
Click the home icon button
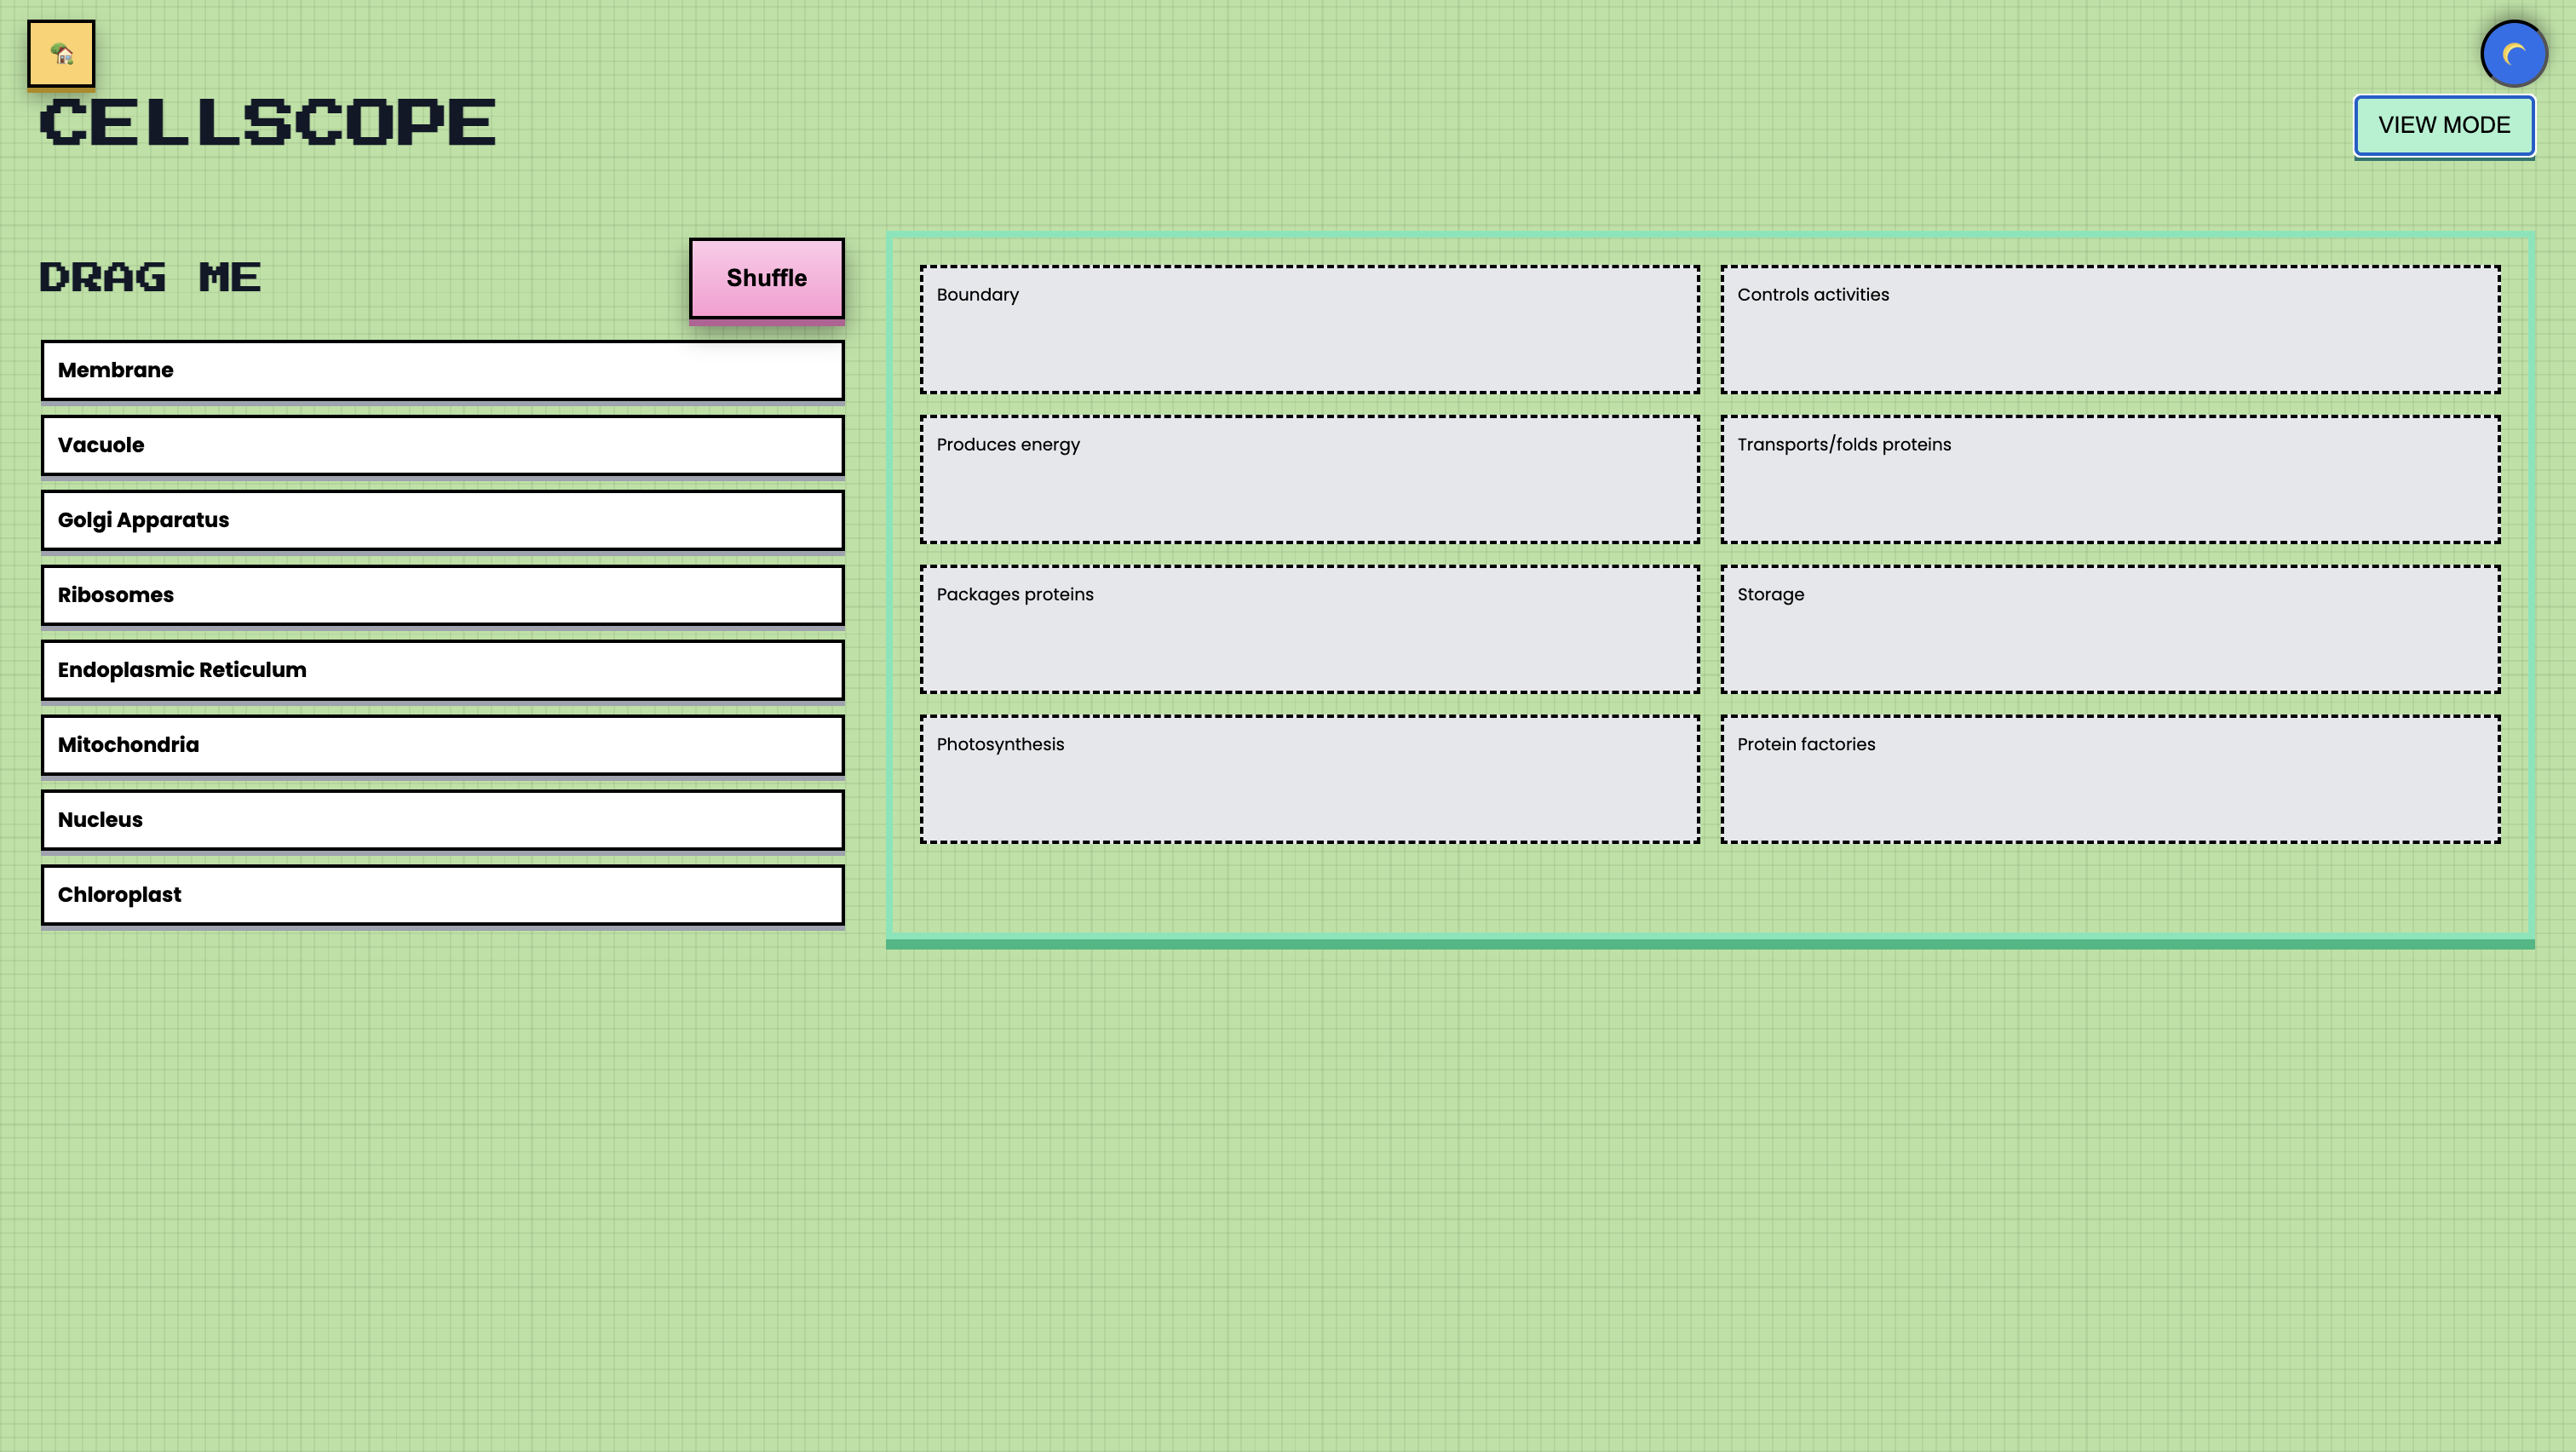pos(61,54)
